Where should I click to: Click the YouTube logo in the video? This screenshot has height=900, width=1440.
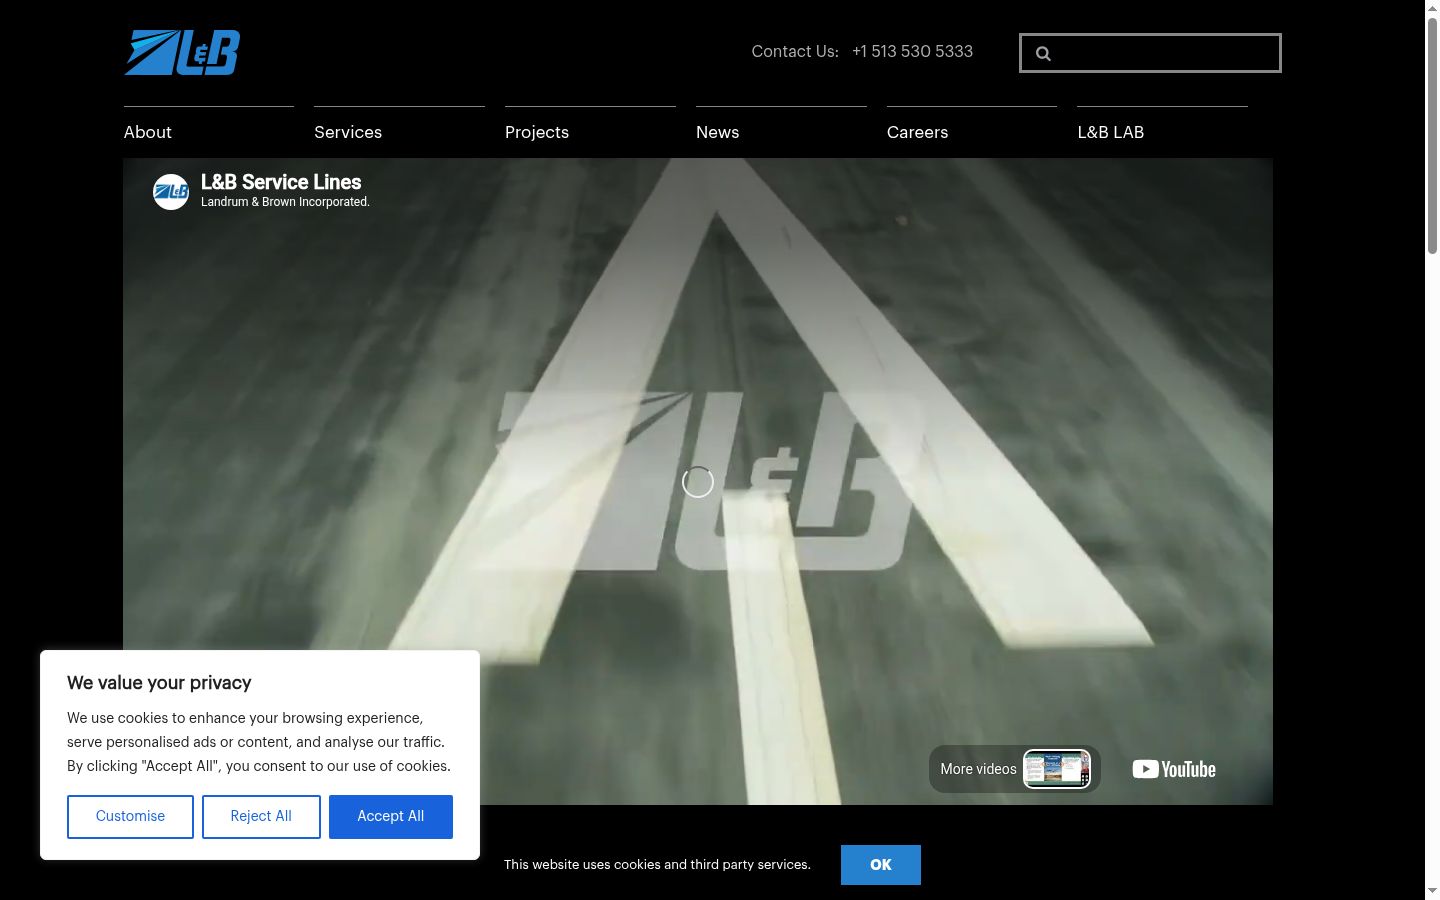coord(1174,769)
